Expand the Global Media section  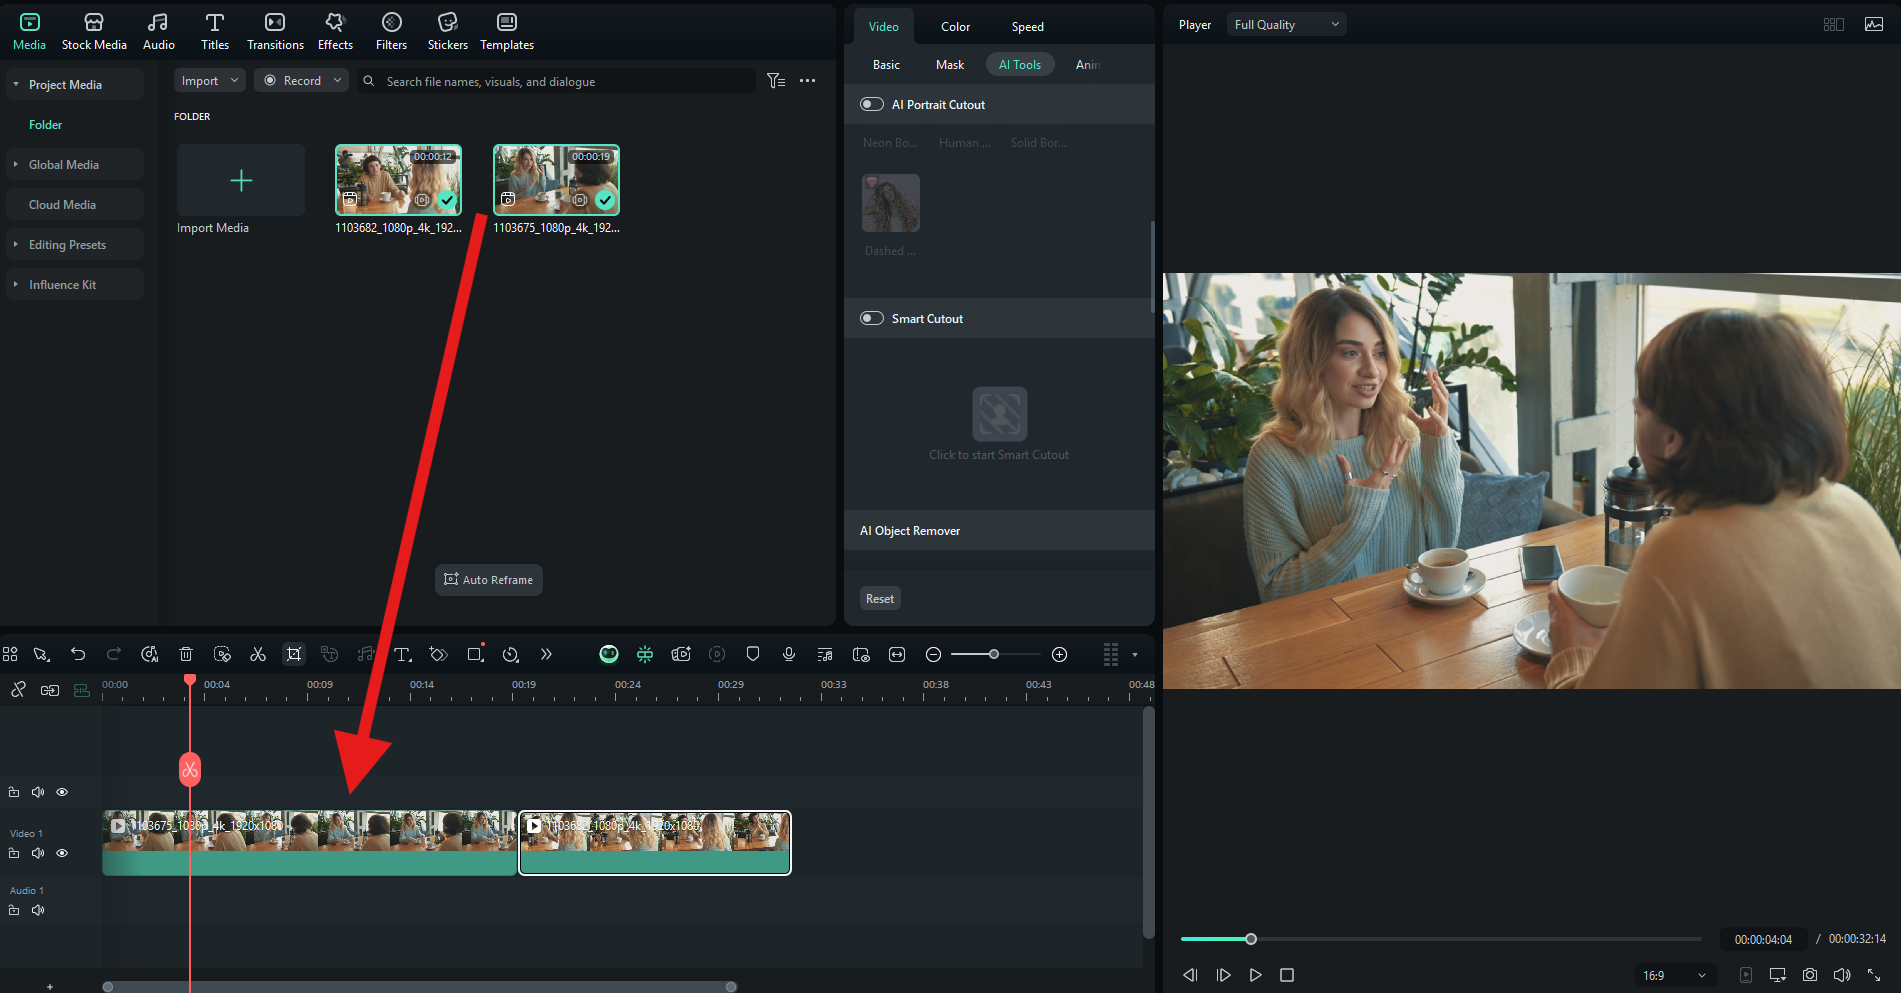16,165
